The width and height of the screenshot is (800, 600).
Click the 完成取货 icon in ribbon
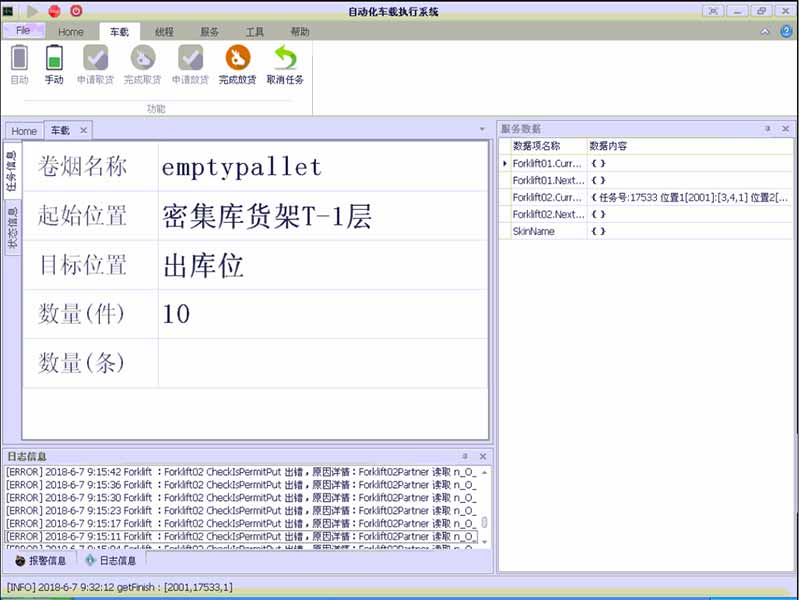coord(143,58)
